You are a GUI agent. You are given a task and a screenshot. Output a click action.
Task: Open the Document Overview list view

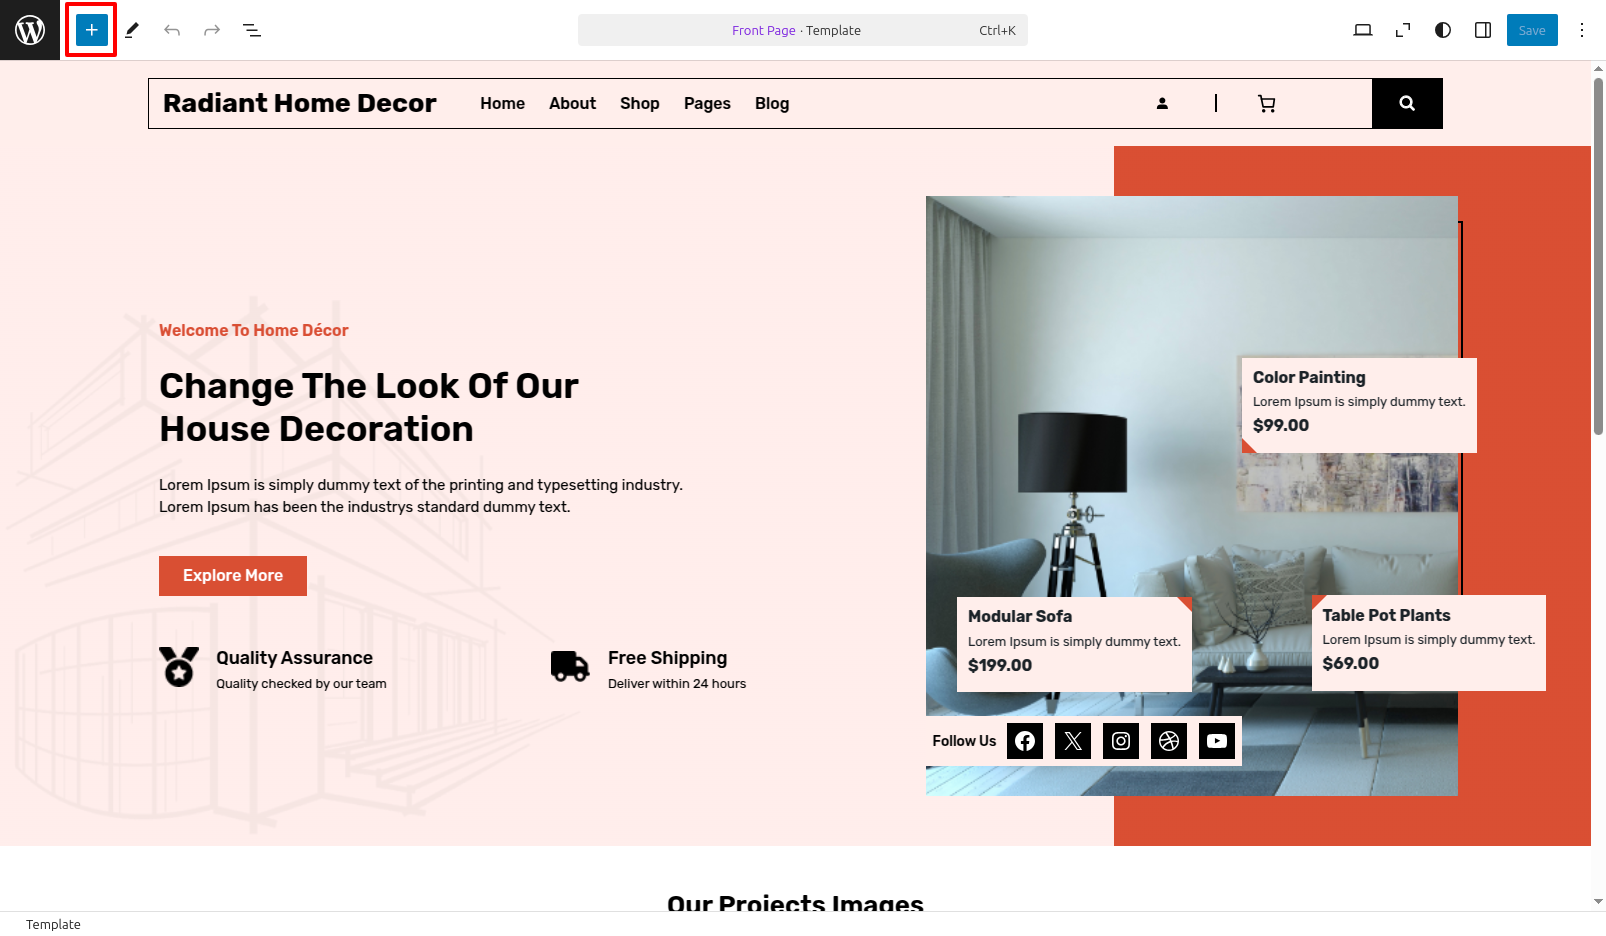252,30
